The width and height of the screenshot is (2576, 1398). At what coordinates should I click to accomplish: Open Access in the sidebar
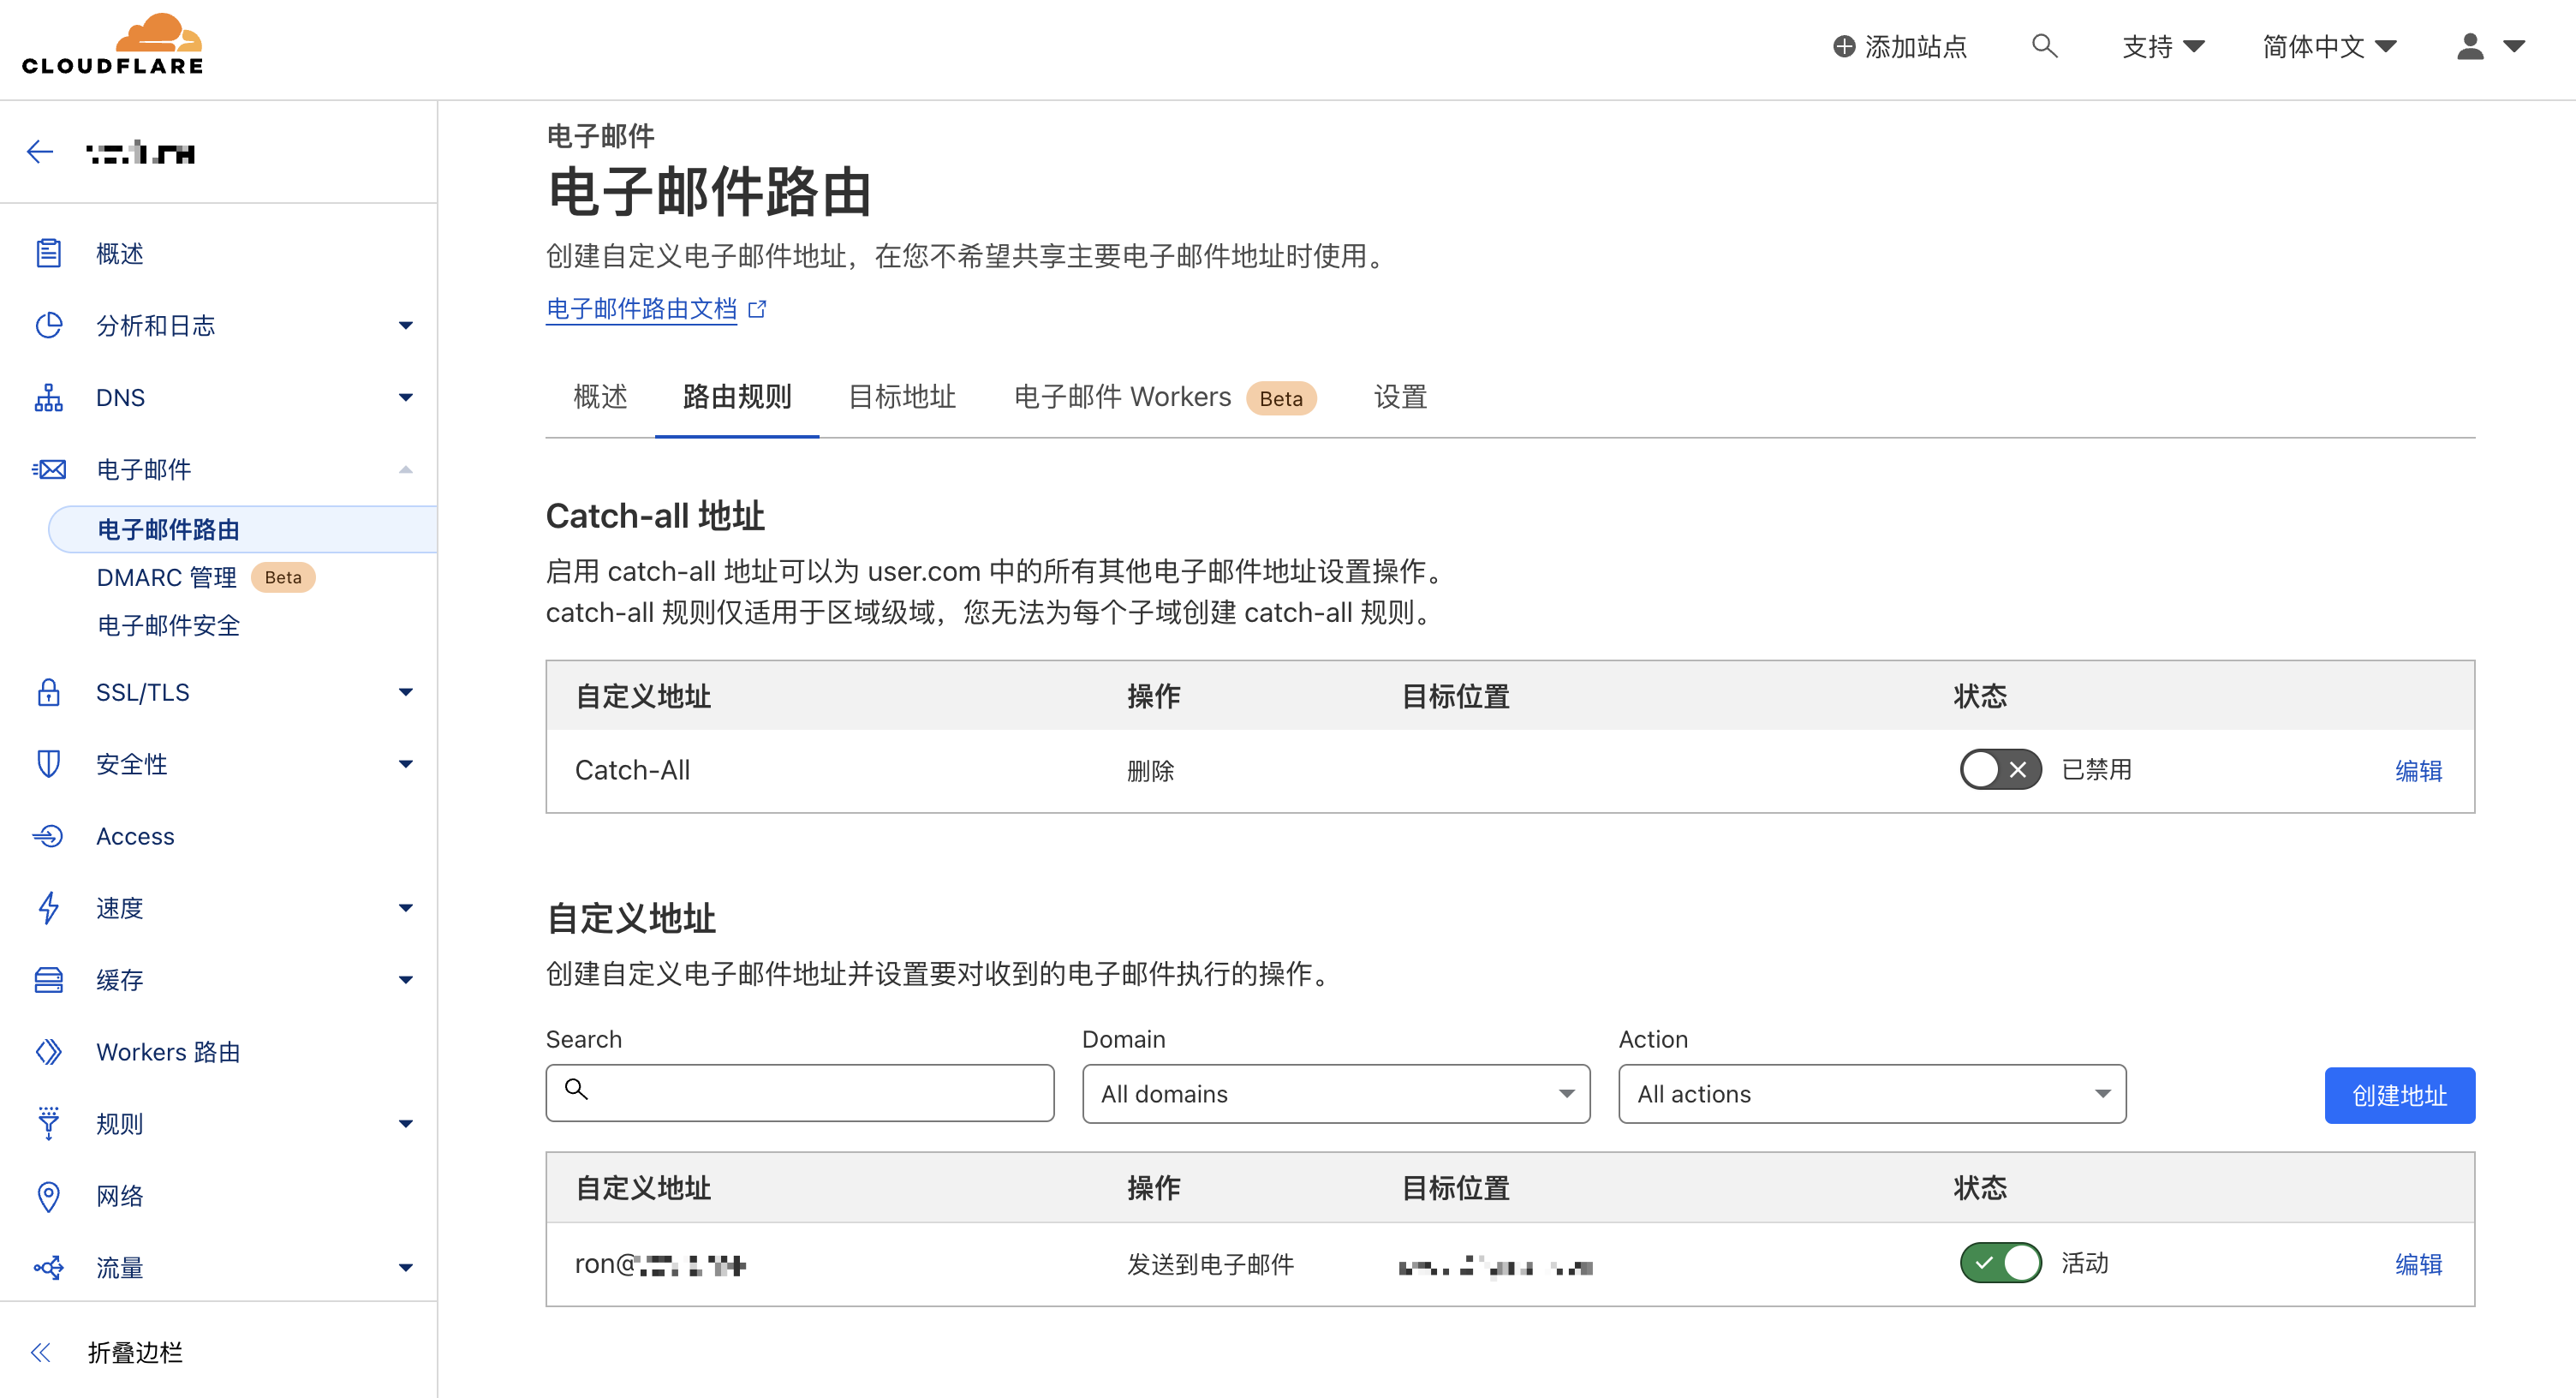[x=135, y=836]
